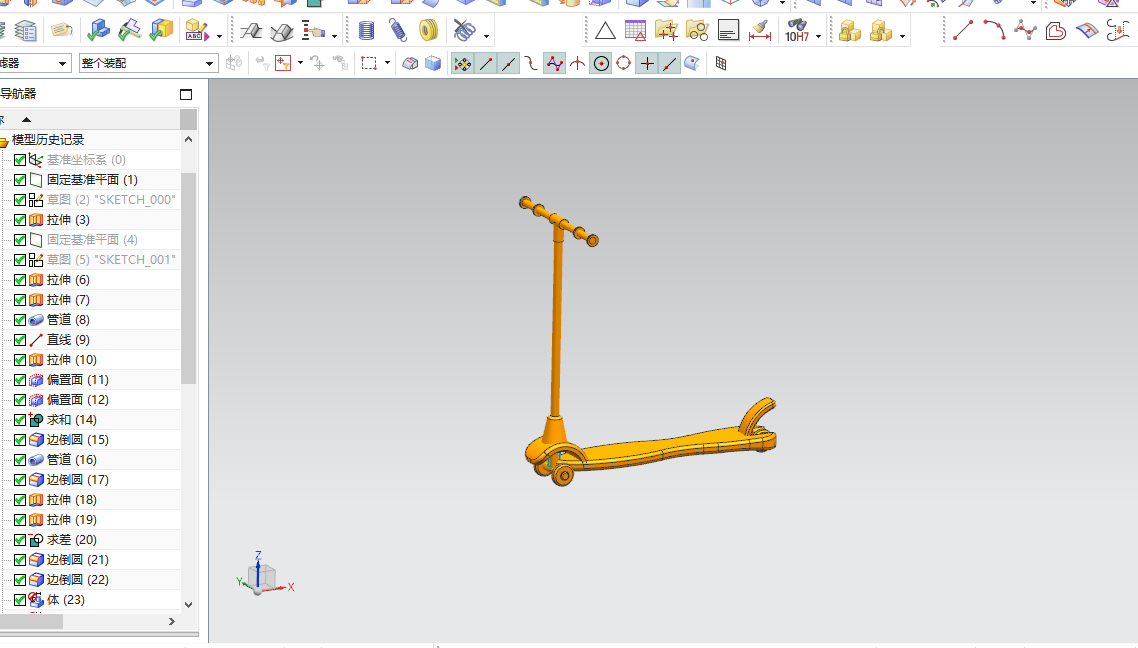Click the yellow tag label icon
This screenshot has width=1138, height=648.
[x=62, y=30]
